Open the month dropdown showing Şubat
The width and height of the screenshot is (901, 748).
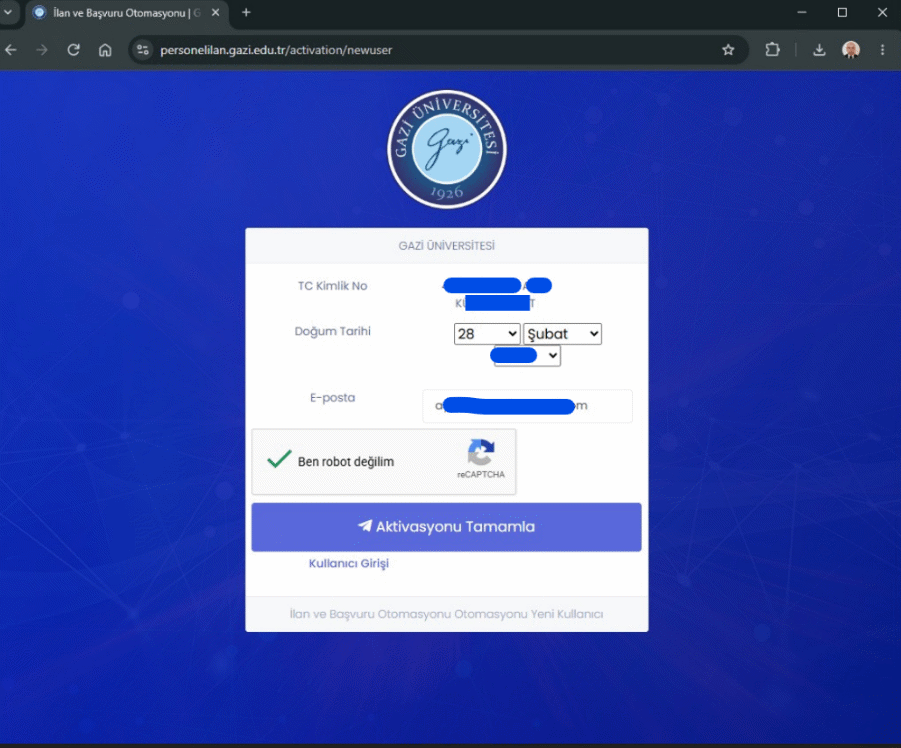click(562, 334)
